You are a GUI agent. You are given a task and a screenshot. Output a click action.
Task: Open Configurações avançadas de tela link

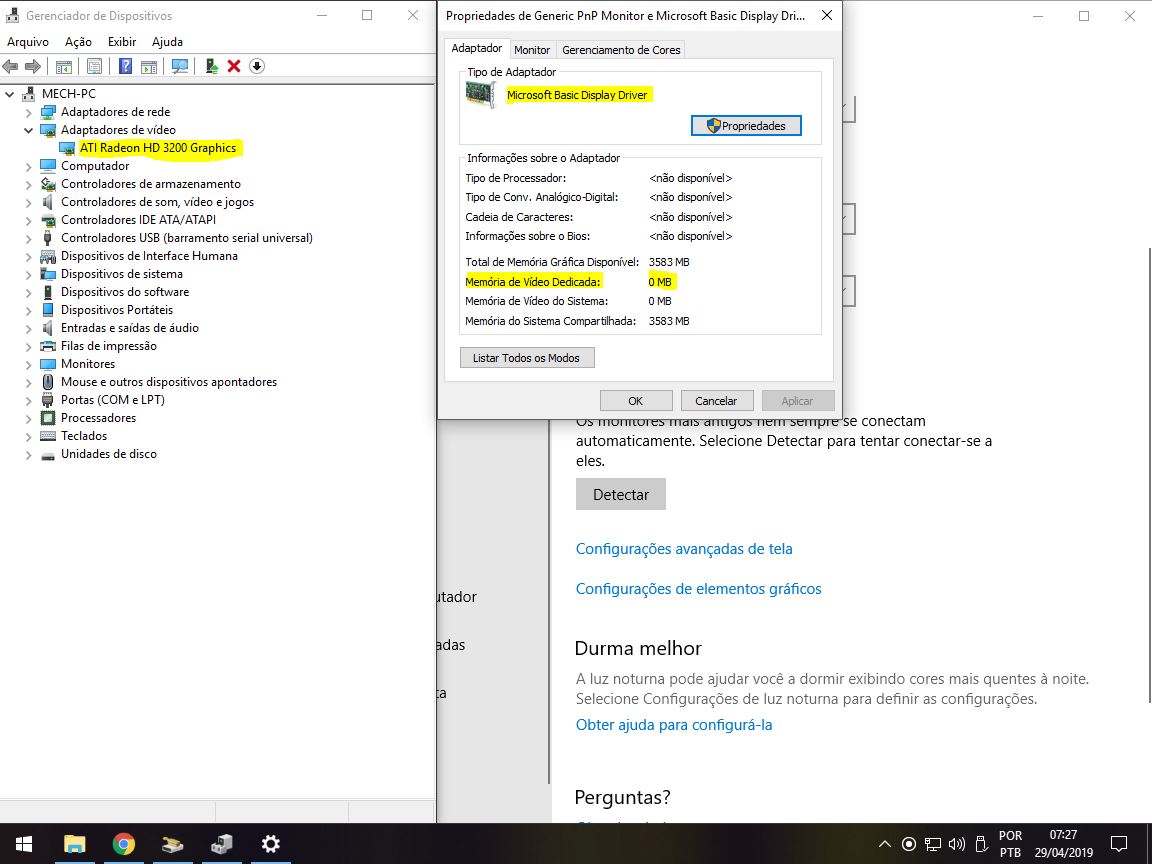(x=684, y=549)
